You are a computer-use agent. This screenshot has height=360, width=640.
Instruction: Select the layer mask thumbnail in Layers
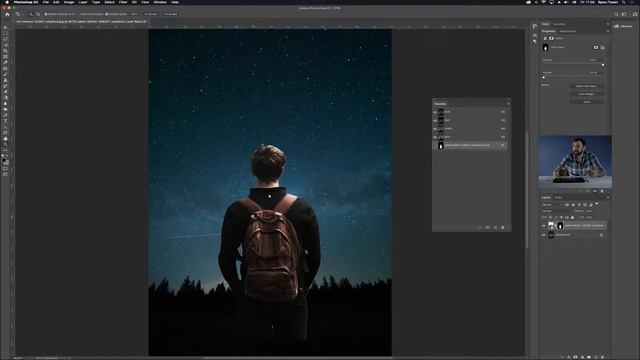560,226
